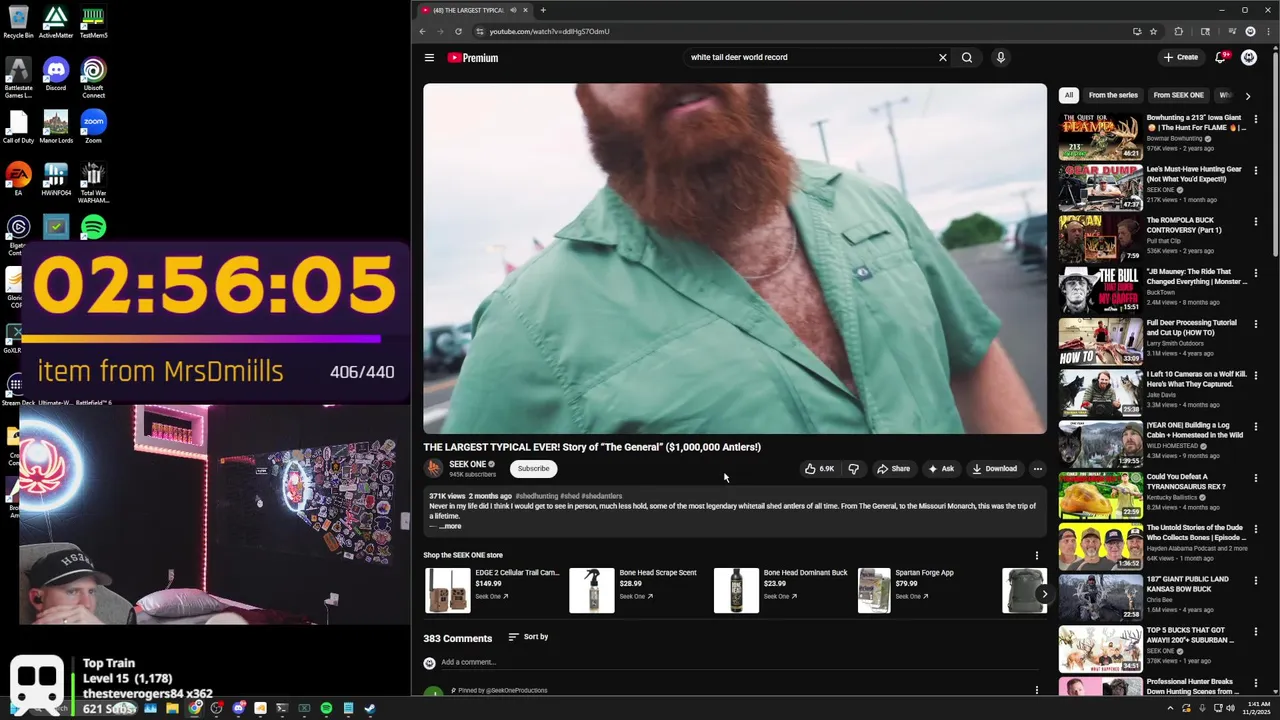Image resolution: width=1280 pixels, height=720 pixels.
Task: Open the Spartan Forge App product
Action: [x=925, y=590]
